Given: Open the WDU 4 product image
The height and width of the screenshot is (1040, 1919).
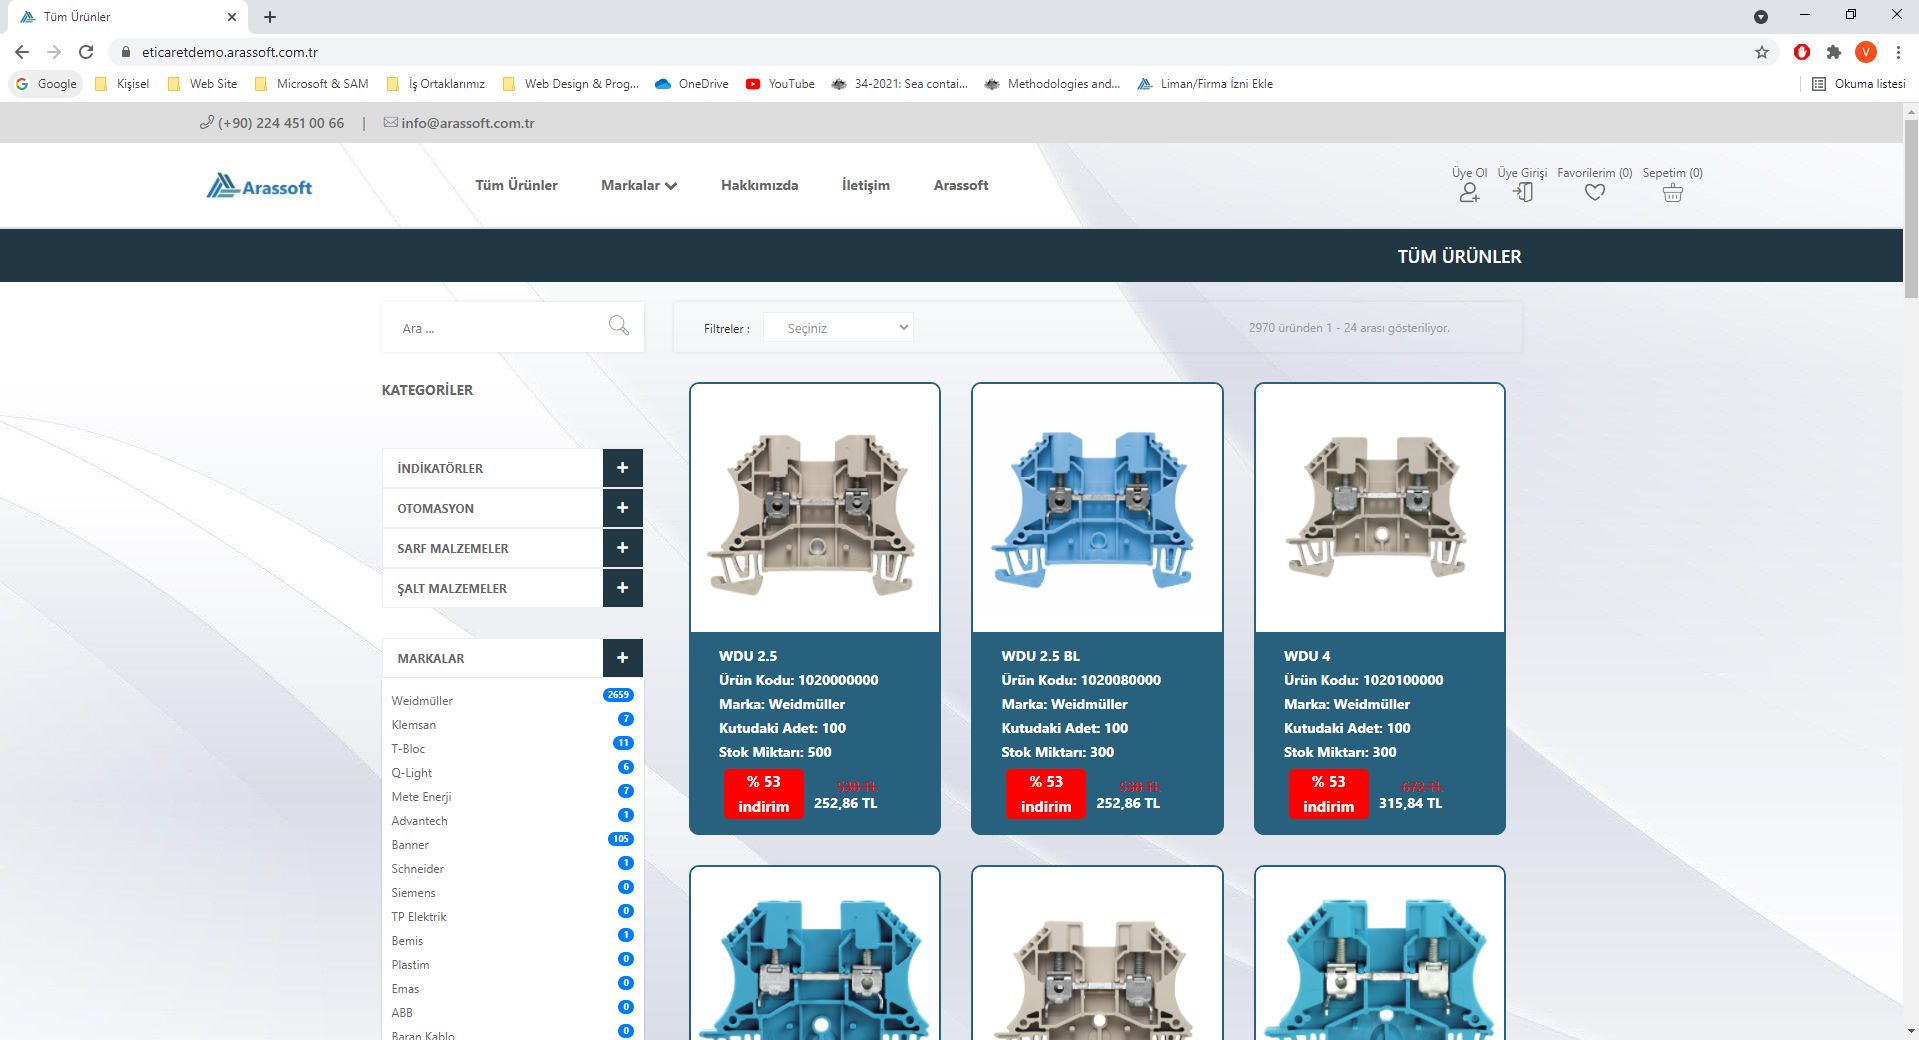Looking at the screenshot, I should coord(1380,508).
